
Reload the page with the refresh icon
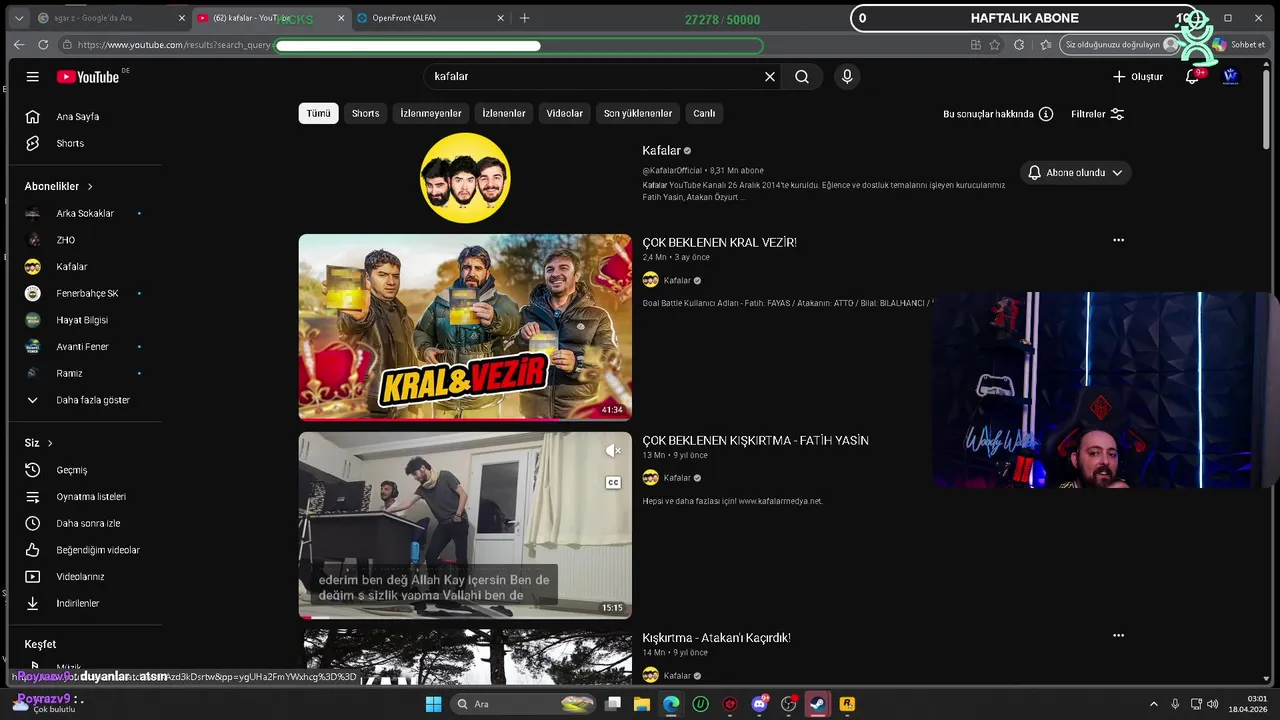coord(43,45)
